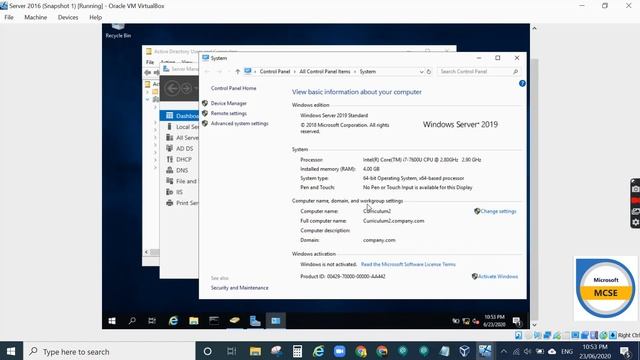Open guest notification center icon
640x360 pixels.
[517, 321]
